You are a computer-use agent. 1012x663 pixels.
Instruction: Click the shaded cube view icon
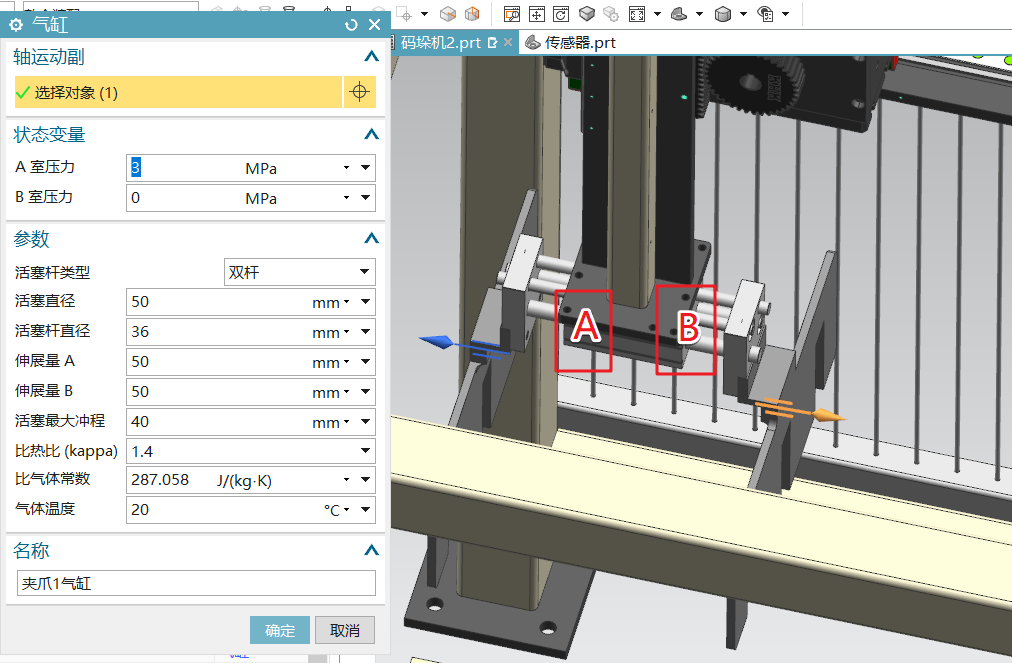click(x=587, y=14)
